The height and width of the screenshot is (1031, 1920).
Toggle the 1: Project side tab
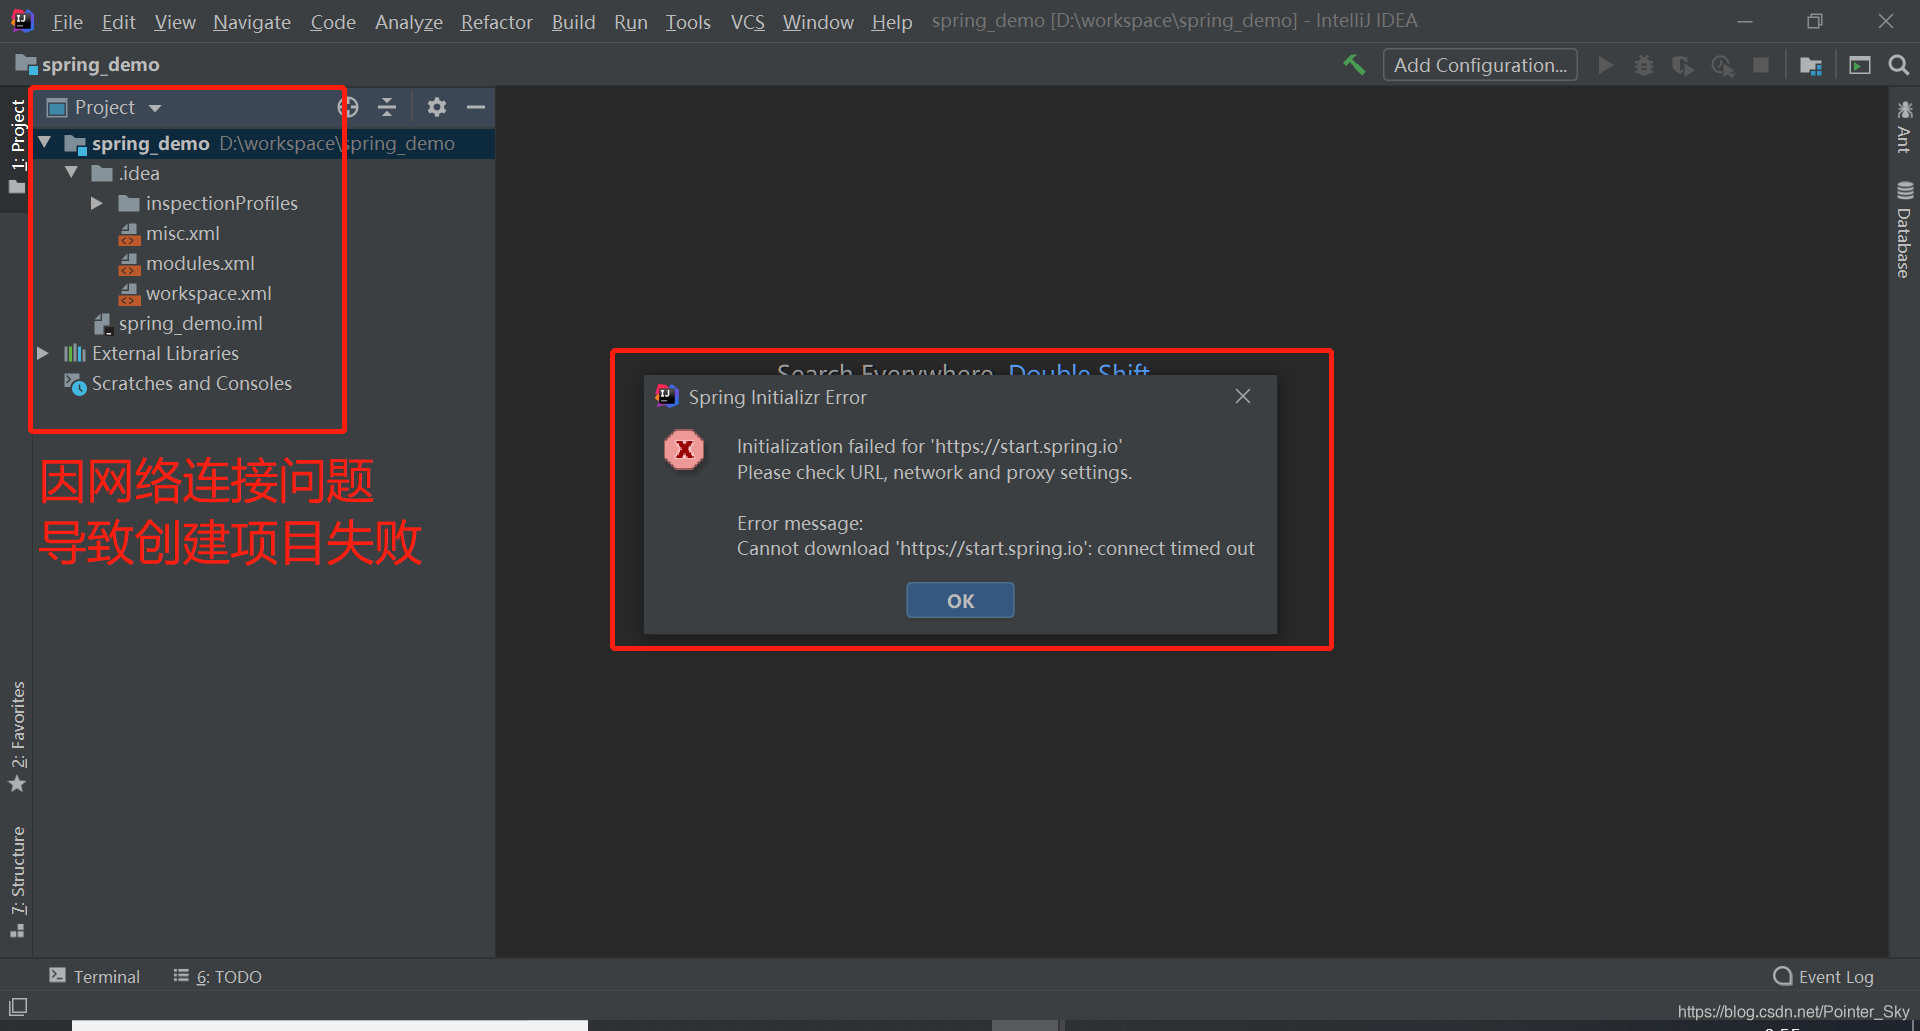17,146
